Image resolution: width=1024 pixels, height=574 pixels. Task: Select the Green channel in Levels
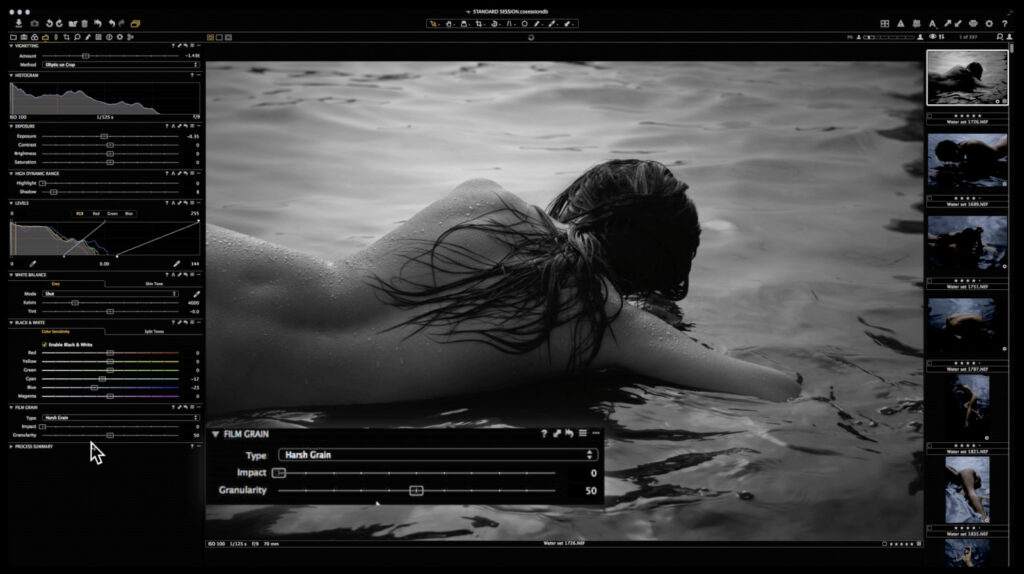pos(112,214)
